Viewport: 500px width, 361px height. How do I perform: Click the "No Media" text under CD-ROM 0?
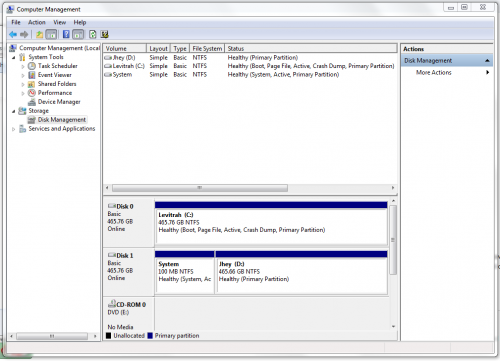(x=120, y=327)
